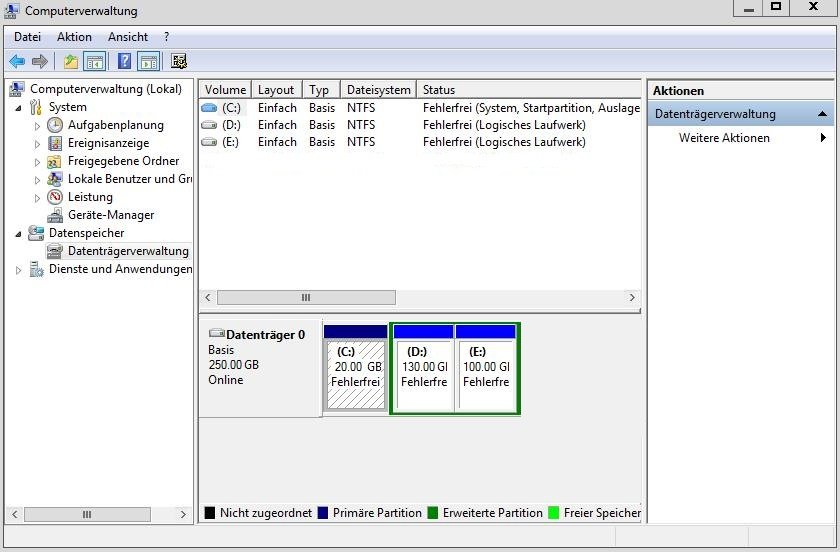Select the (C:) 20.00 GB partition block

(356, 368)
